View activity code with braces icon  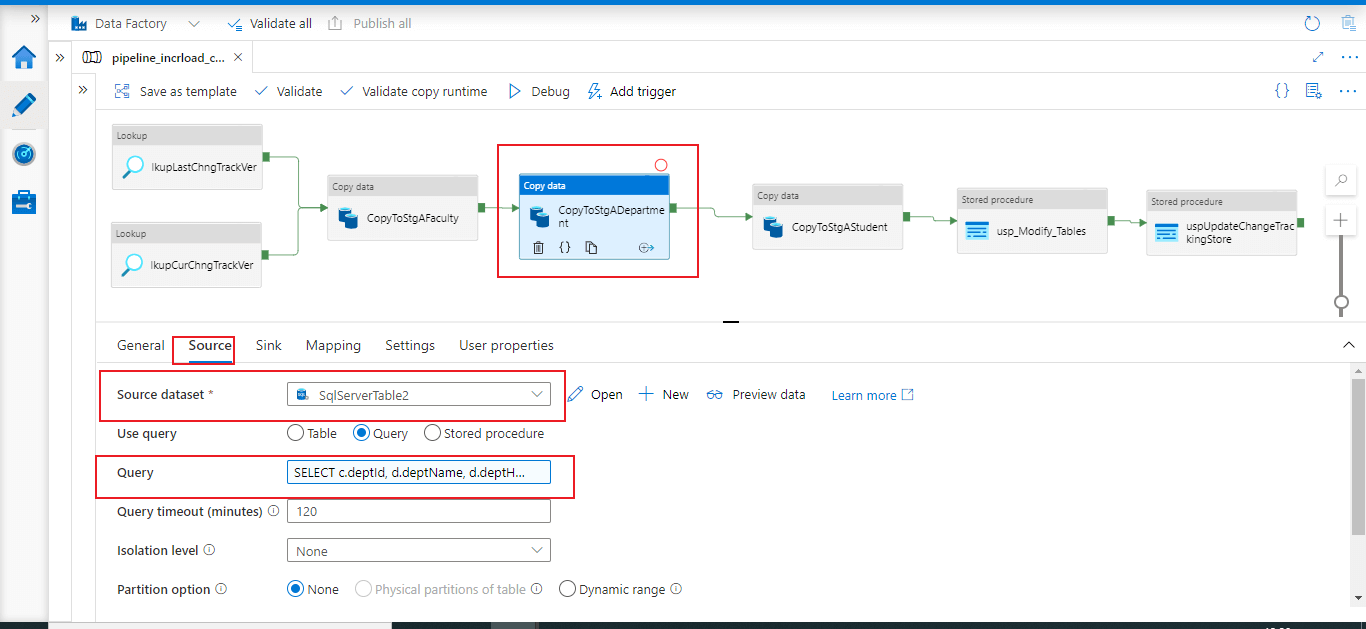(x=564, y=247)
